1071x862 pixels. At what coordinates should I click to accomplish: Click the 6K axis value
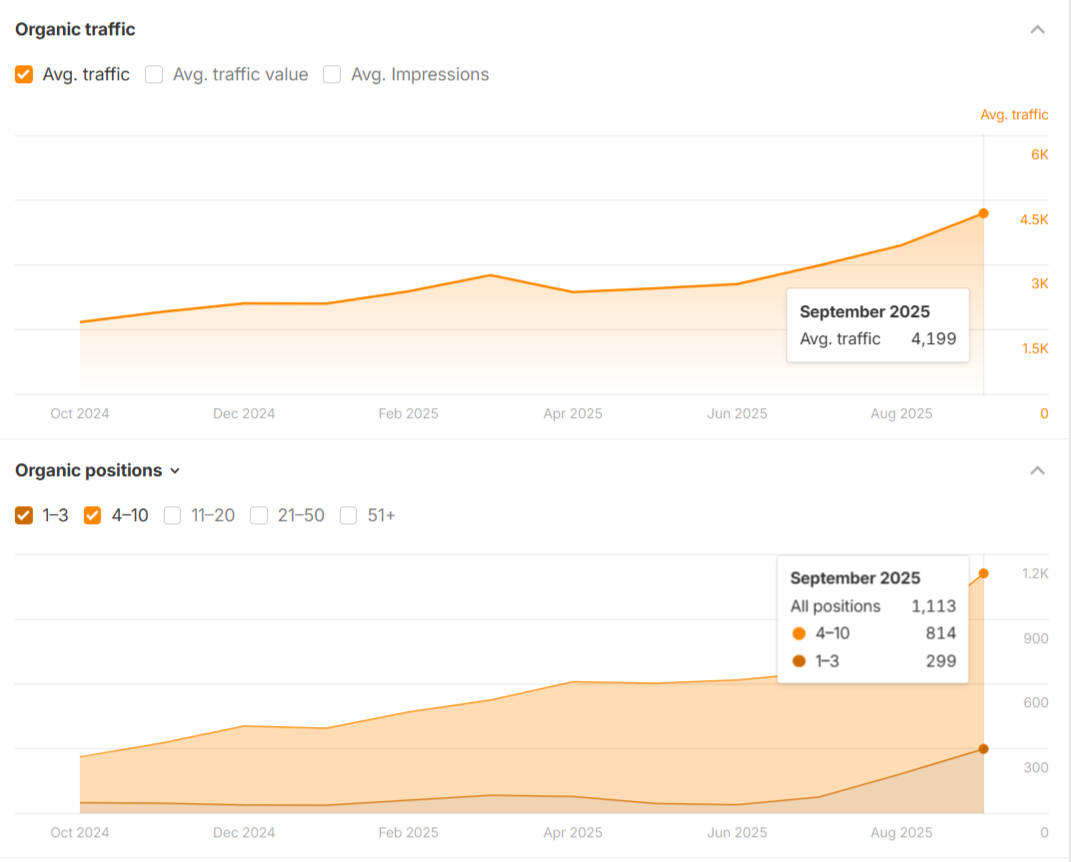coord(1040,155)
